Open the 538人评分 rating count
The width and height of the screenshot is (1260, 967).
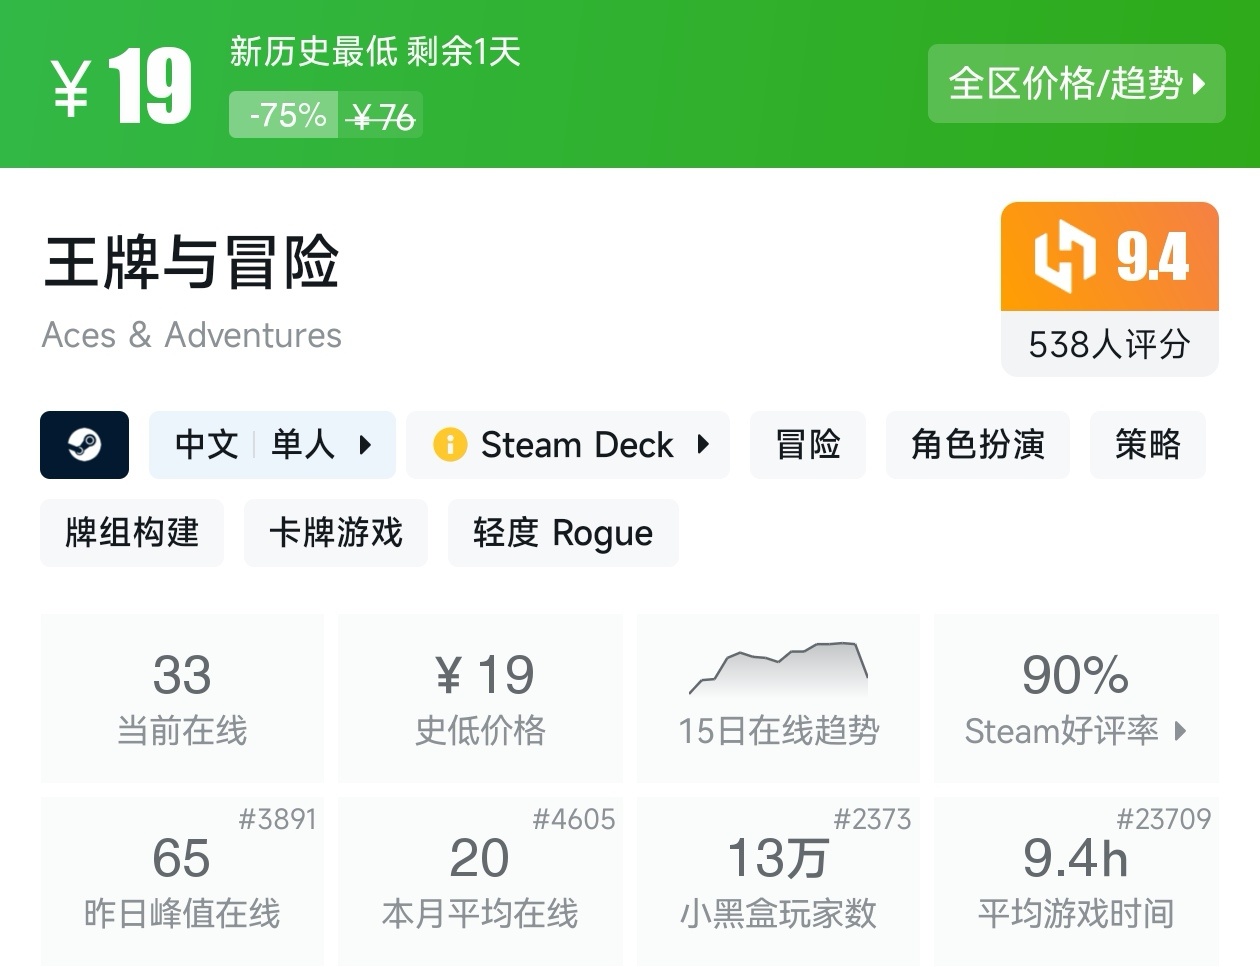point(1109,345)
